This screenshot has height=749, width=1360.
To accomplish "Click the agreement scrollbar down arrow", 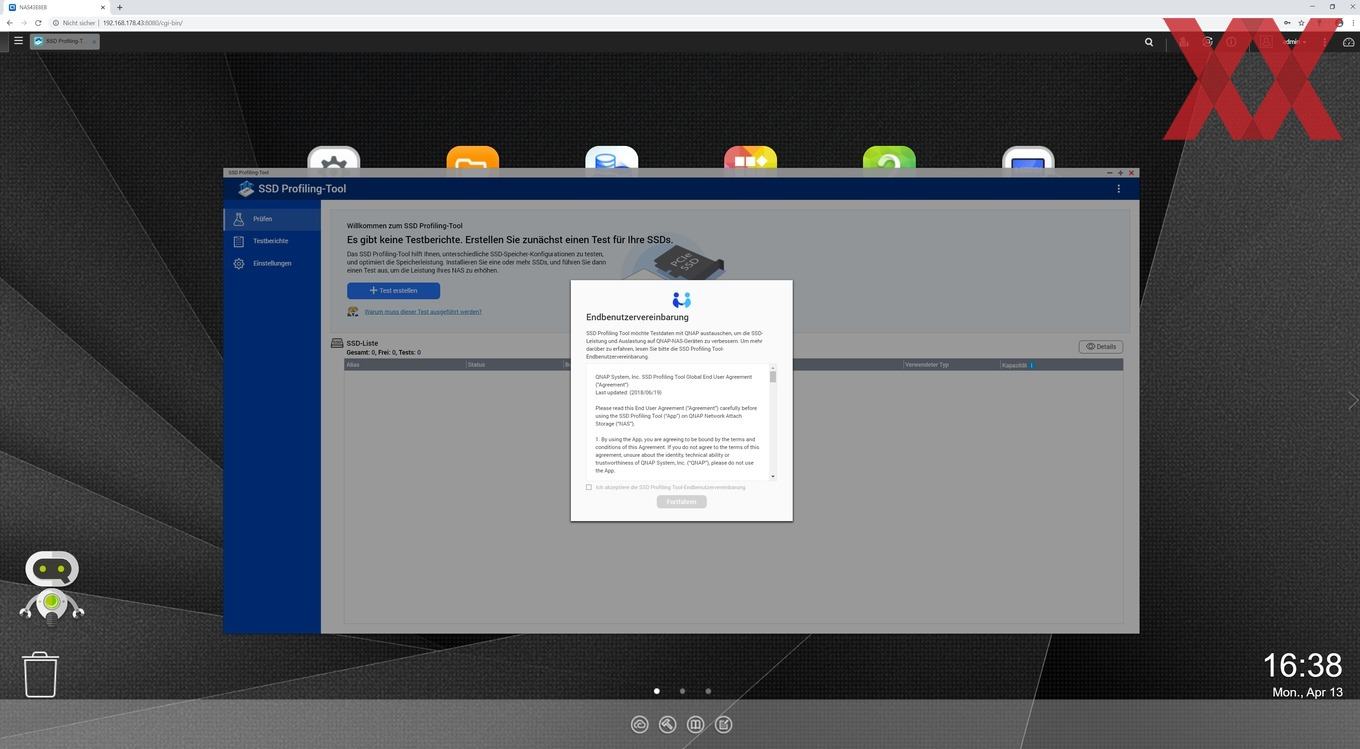I will pyautogui.click(x=773, y=477).
